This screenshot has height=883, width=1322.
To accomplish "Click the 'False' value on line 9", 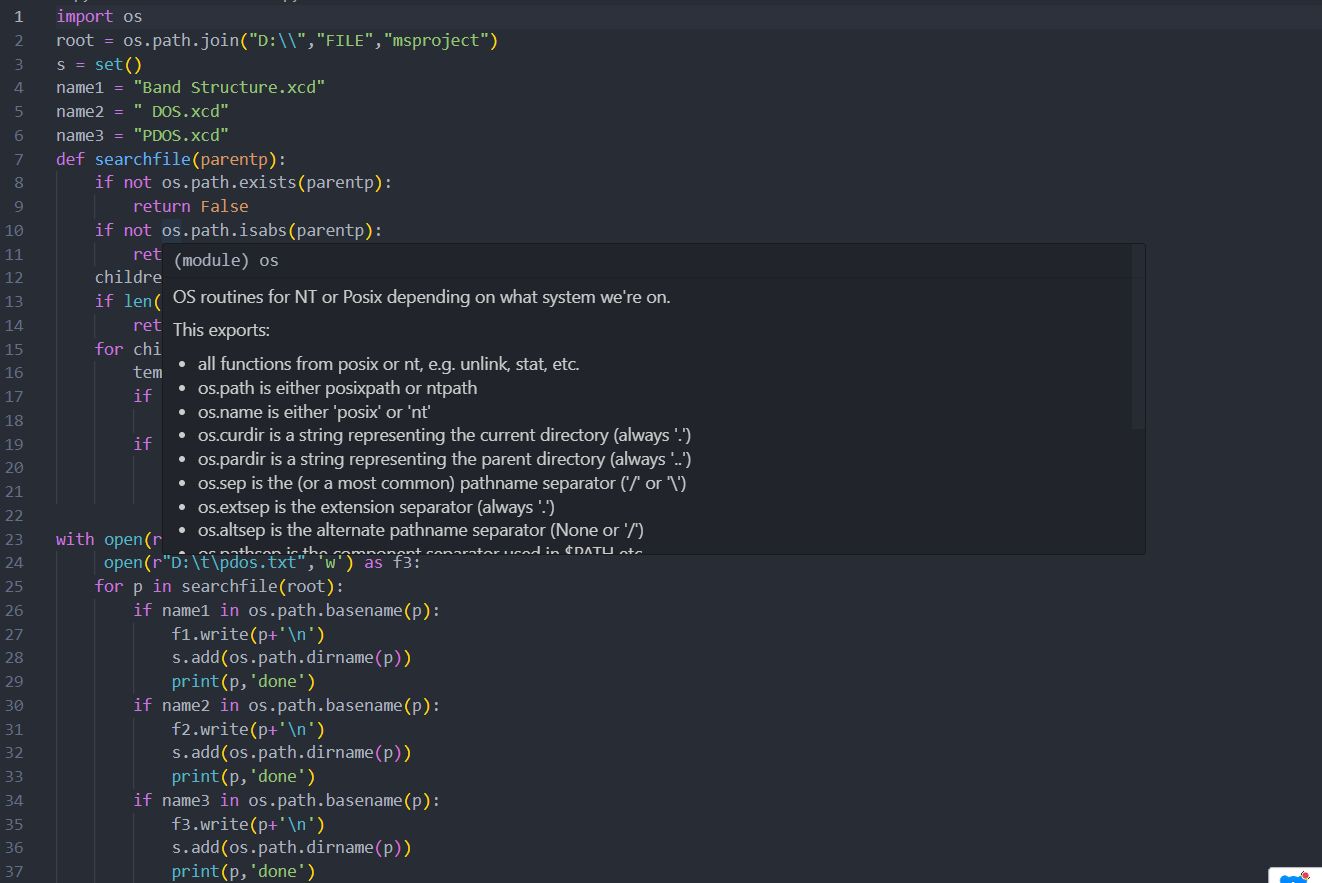I will (224, 206).
